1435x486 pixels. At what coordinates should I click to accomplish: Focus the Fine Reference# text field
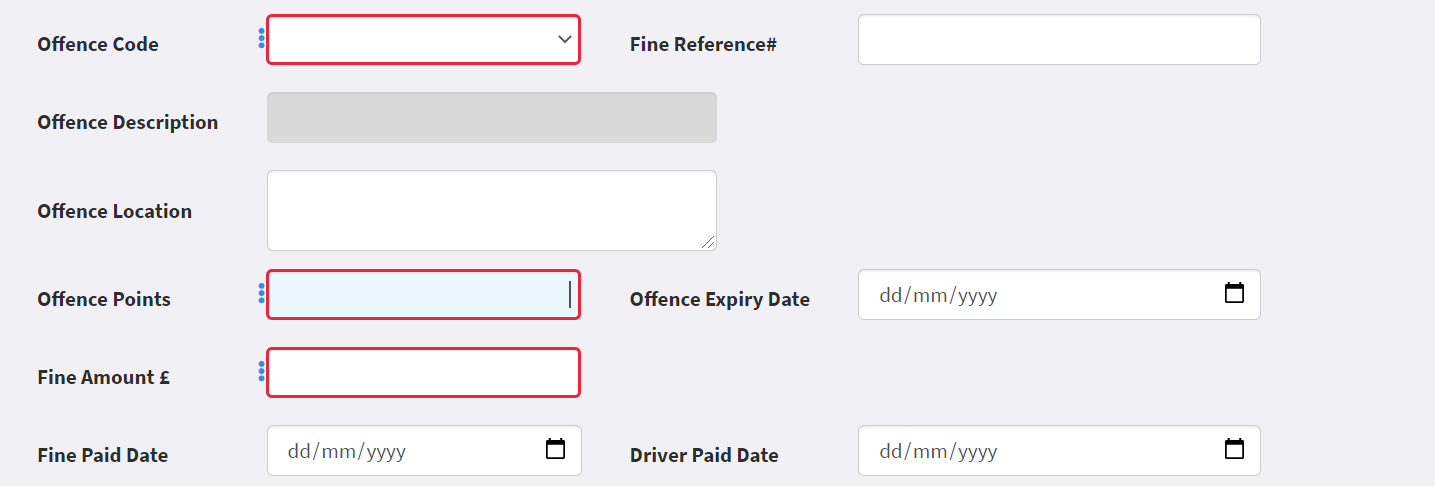[x=1059, y=40]
